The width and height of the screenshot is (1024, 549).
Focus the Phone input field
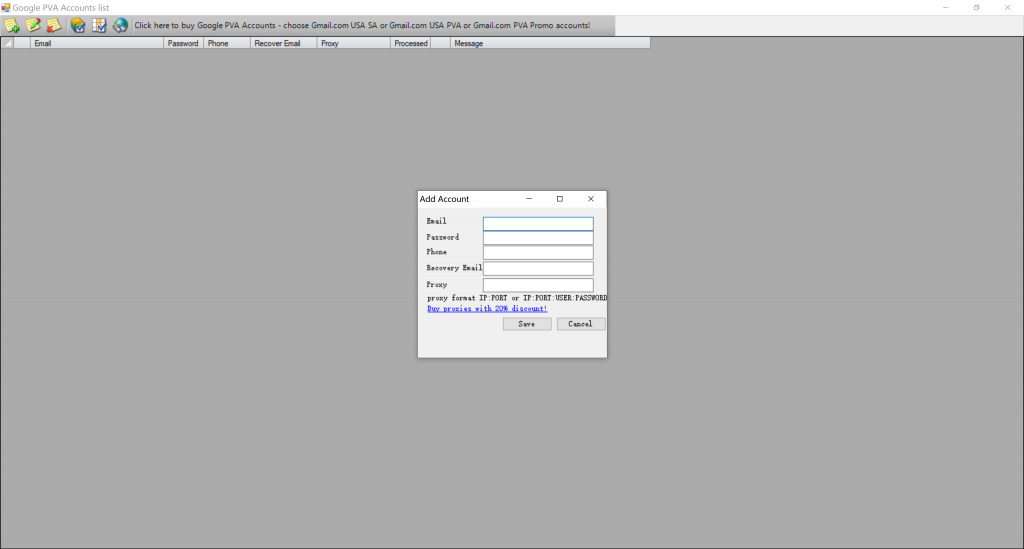(x=538, y=253)
